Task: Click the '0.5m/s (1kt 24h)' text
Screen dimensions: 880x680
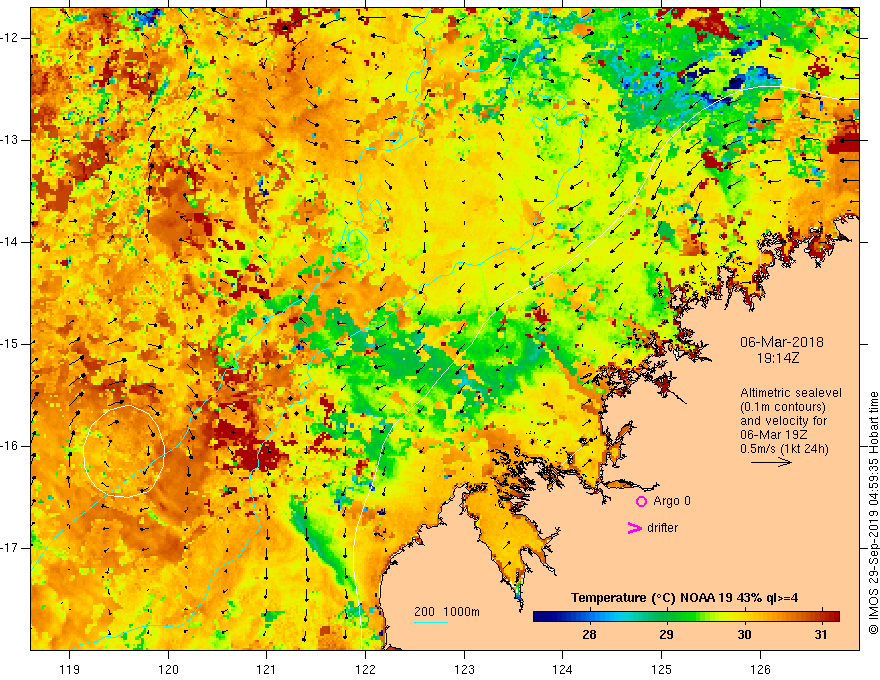Action: point(784,449)
